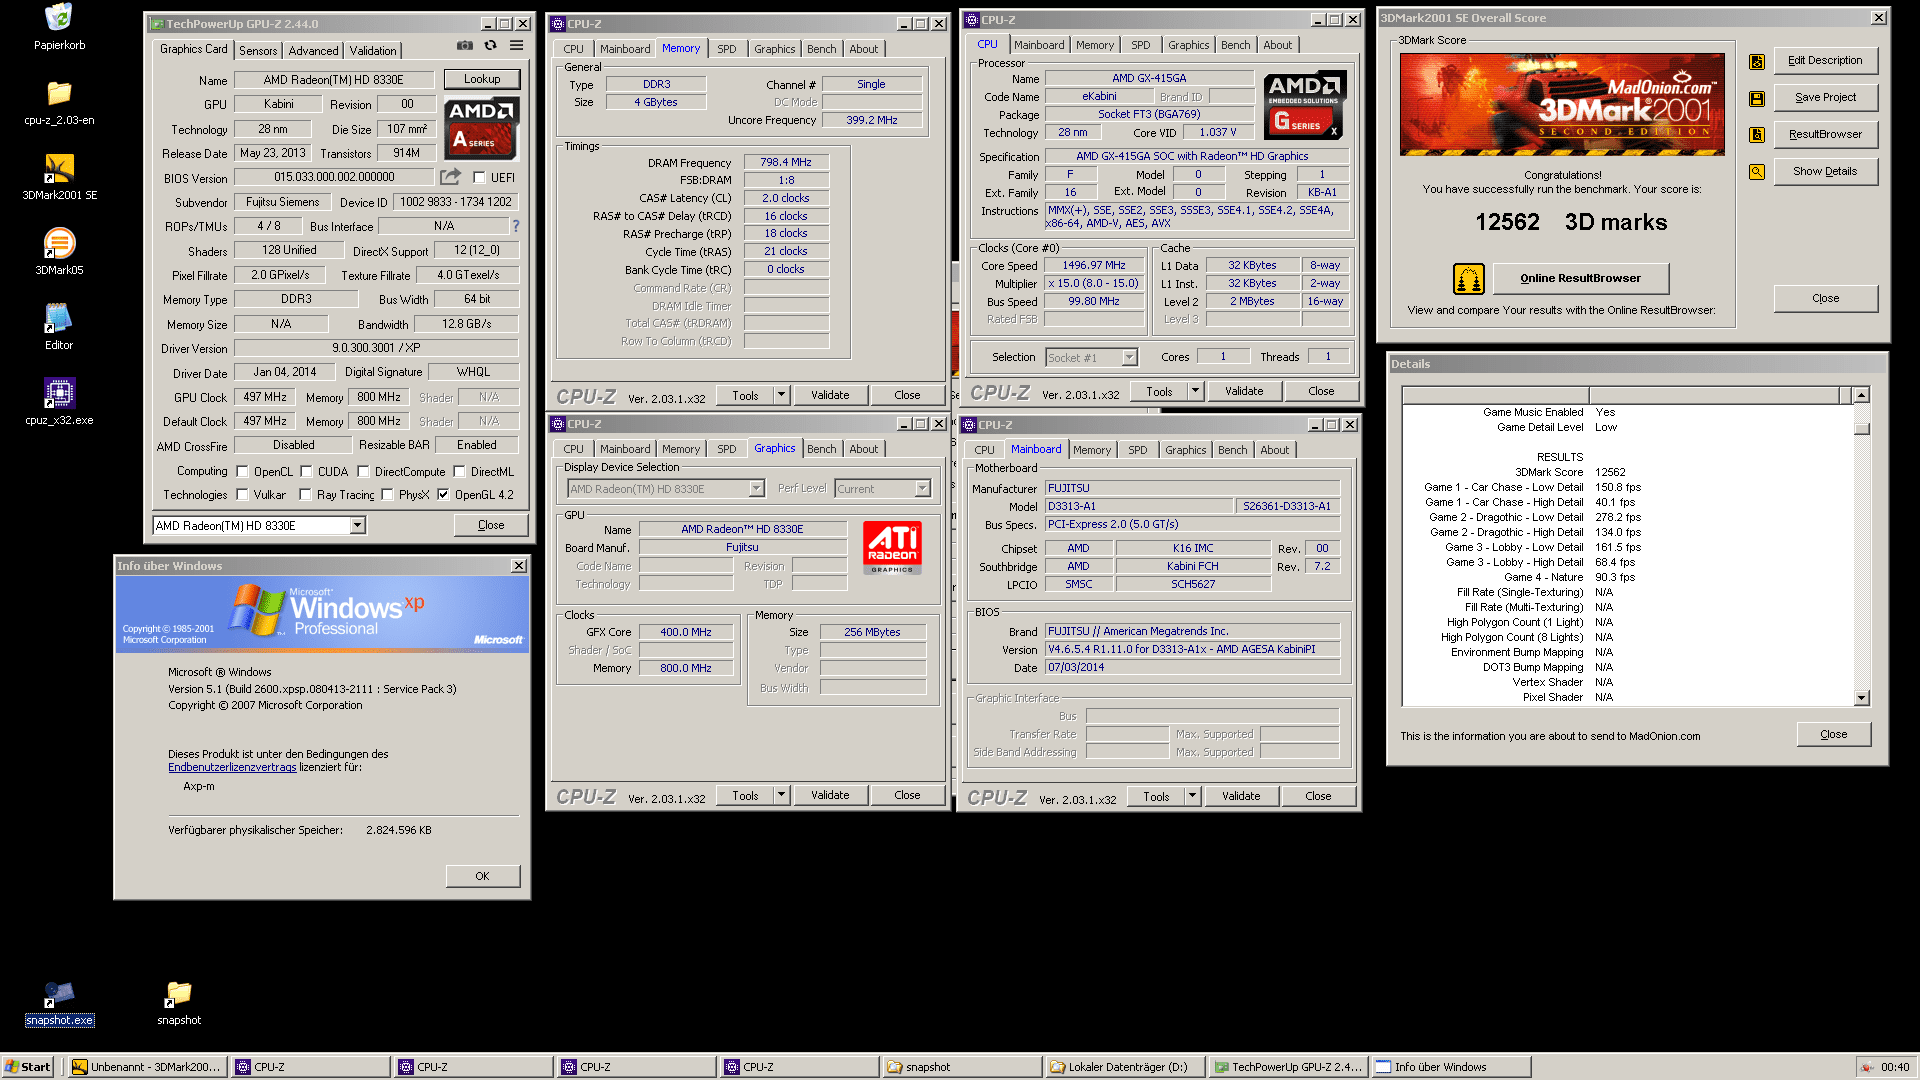The width and height of the screenshot is (1920, 1080).
Task: Toggle the OpenGL 4.2 checkbox
Action: 443,494
